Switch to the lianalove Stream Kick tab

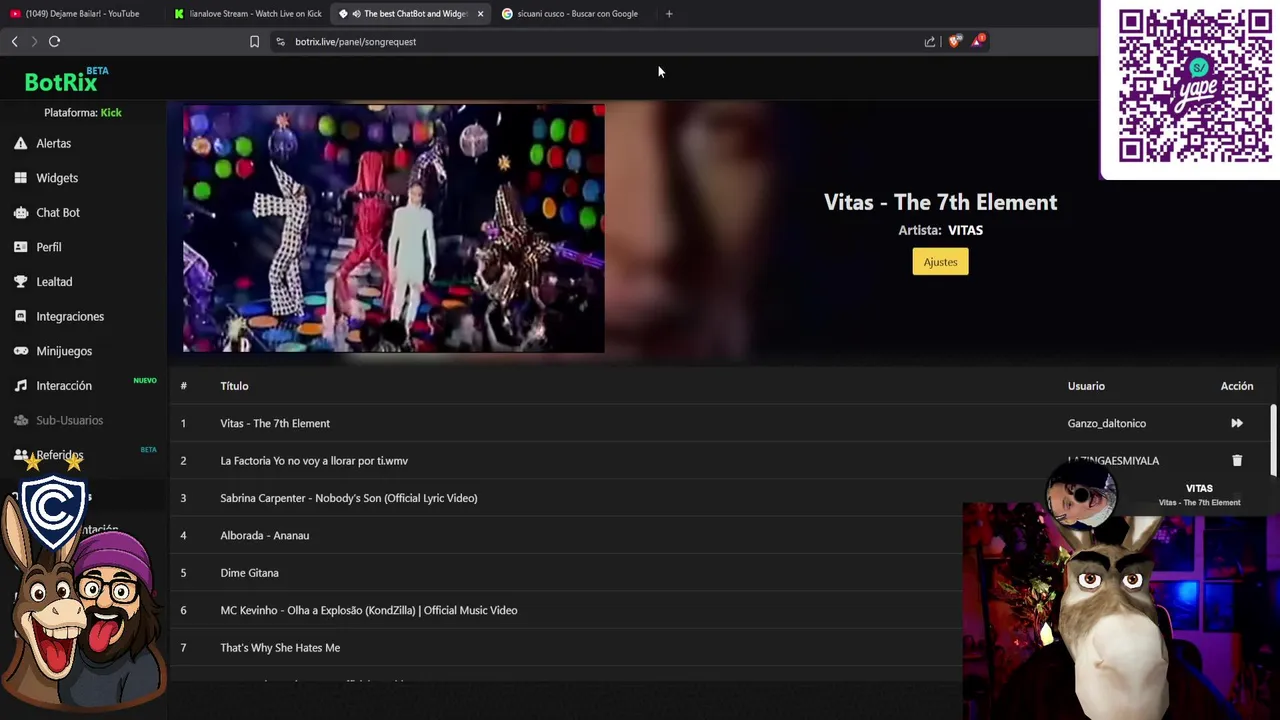click(x=248, y=14)
